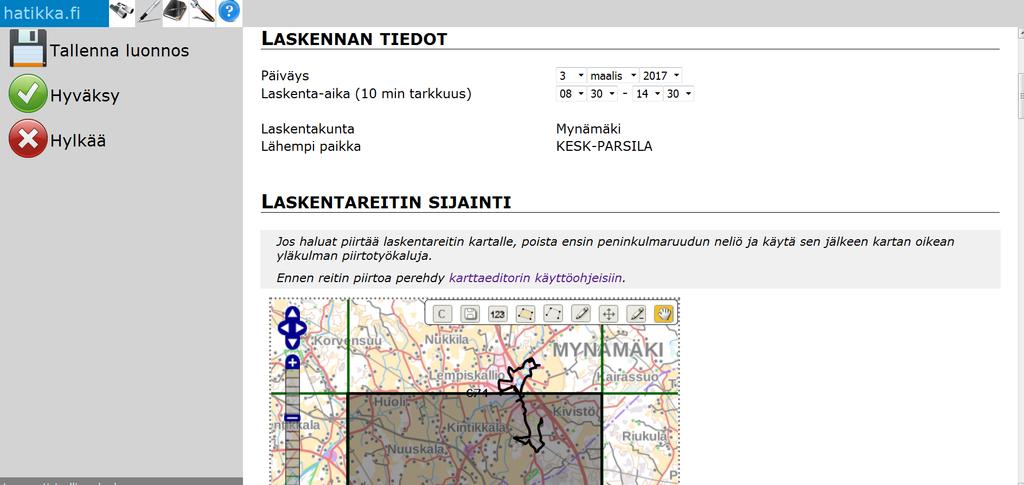The image size is (1024, 485).
Task: Reject with the Hylkää label
Action: 78,140
